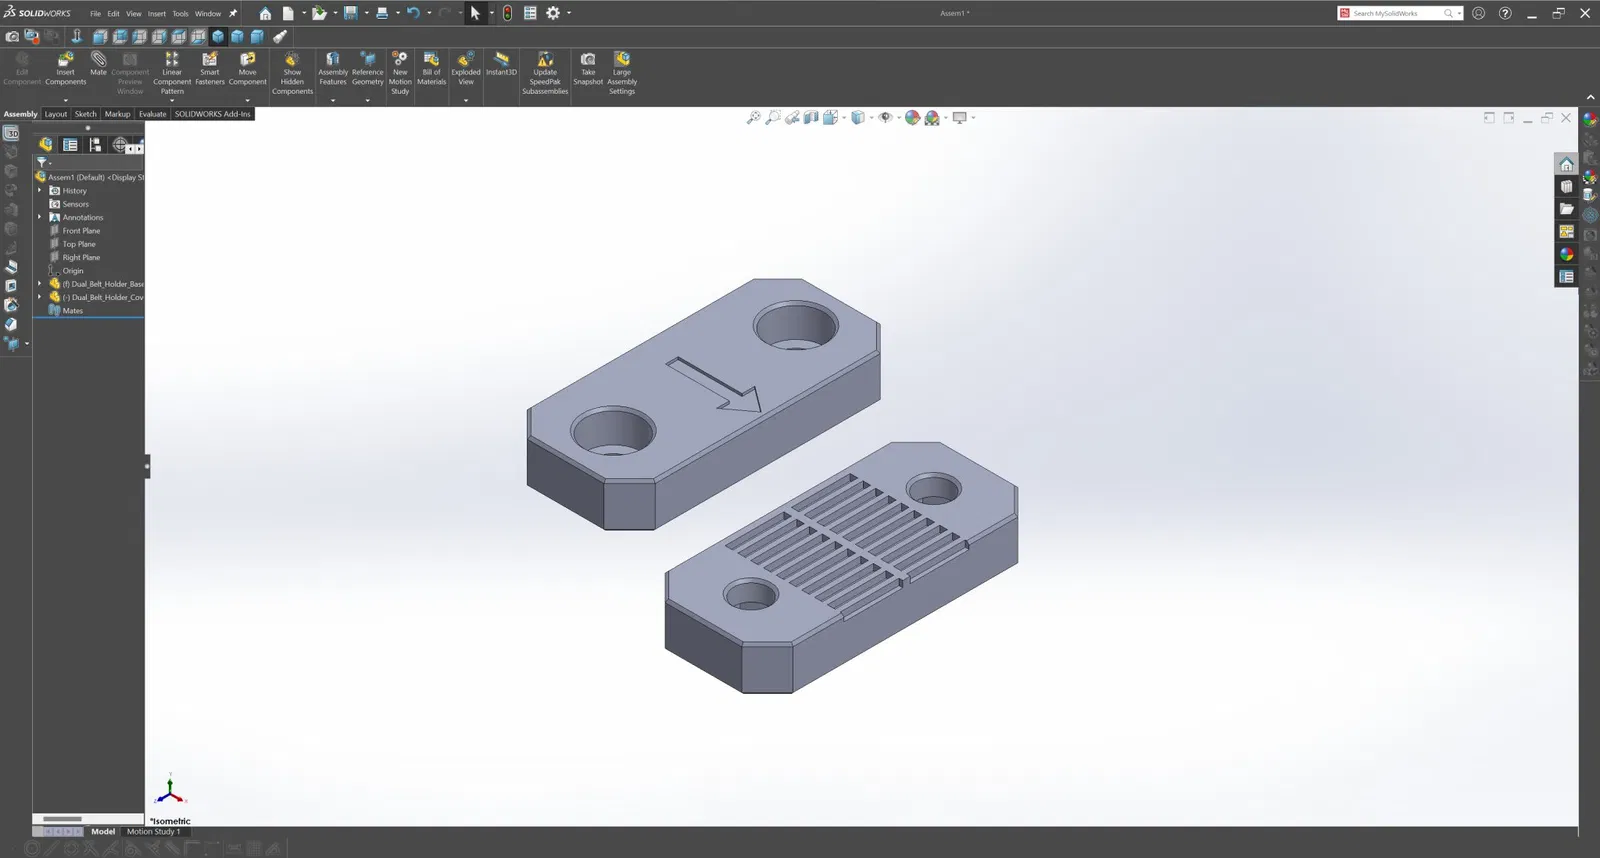The image size is (1600, 858).
Task: Switch to Motion Study 1 tab
Action: [153, 832]
